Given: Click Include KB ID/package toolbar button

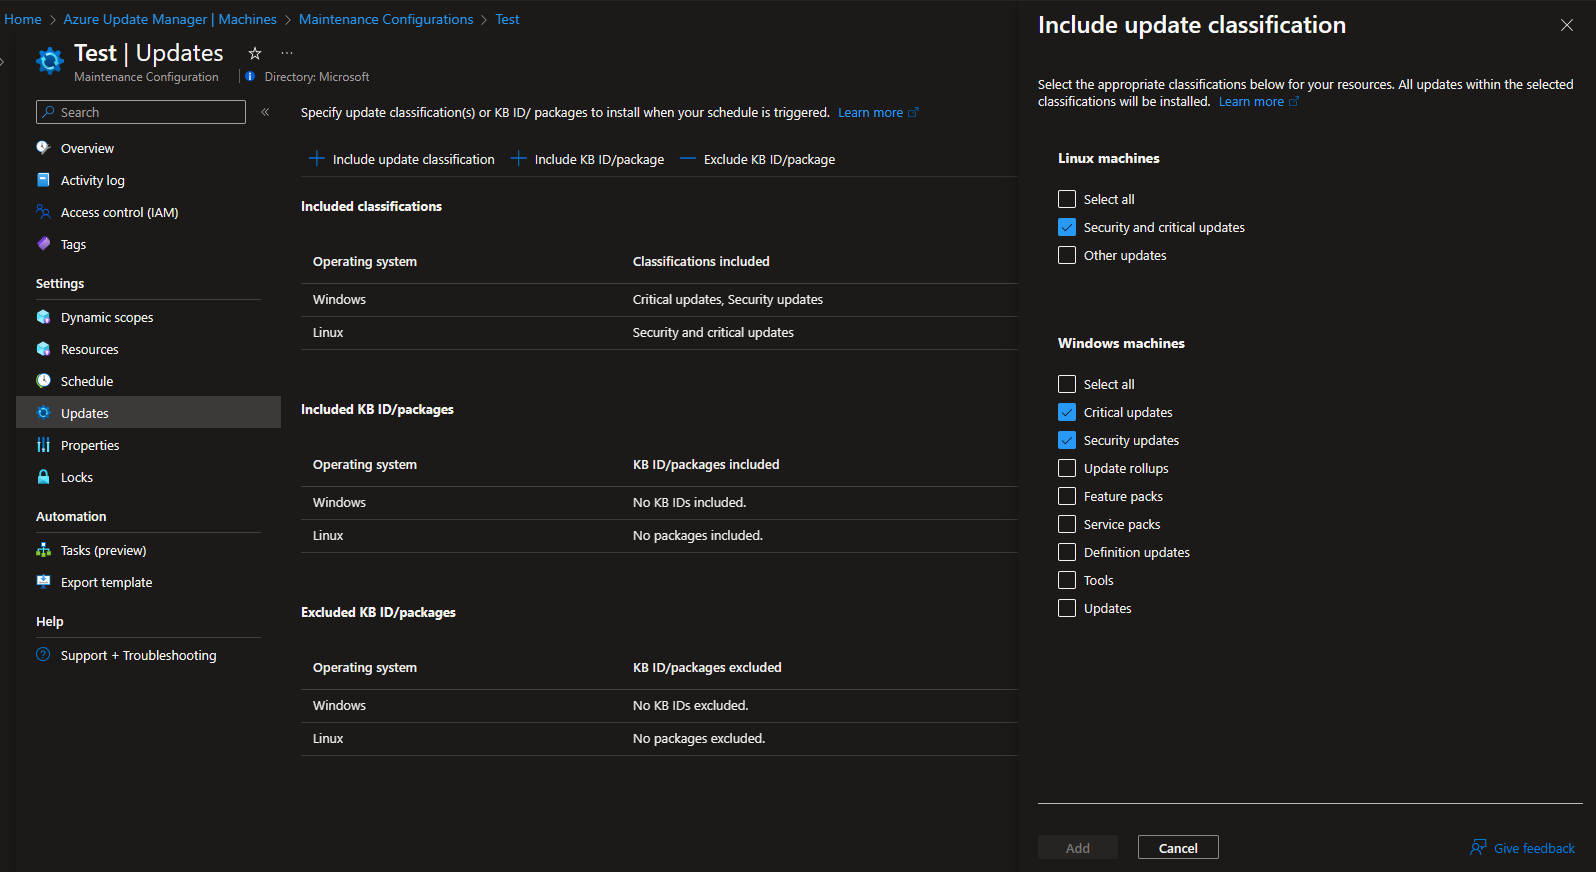Looking at the screenshot, I should coord(588,159).
